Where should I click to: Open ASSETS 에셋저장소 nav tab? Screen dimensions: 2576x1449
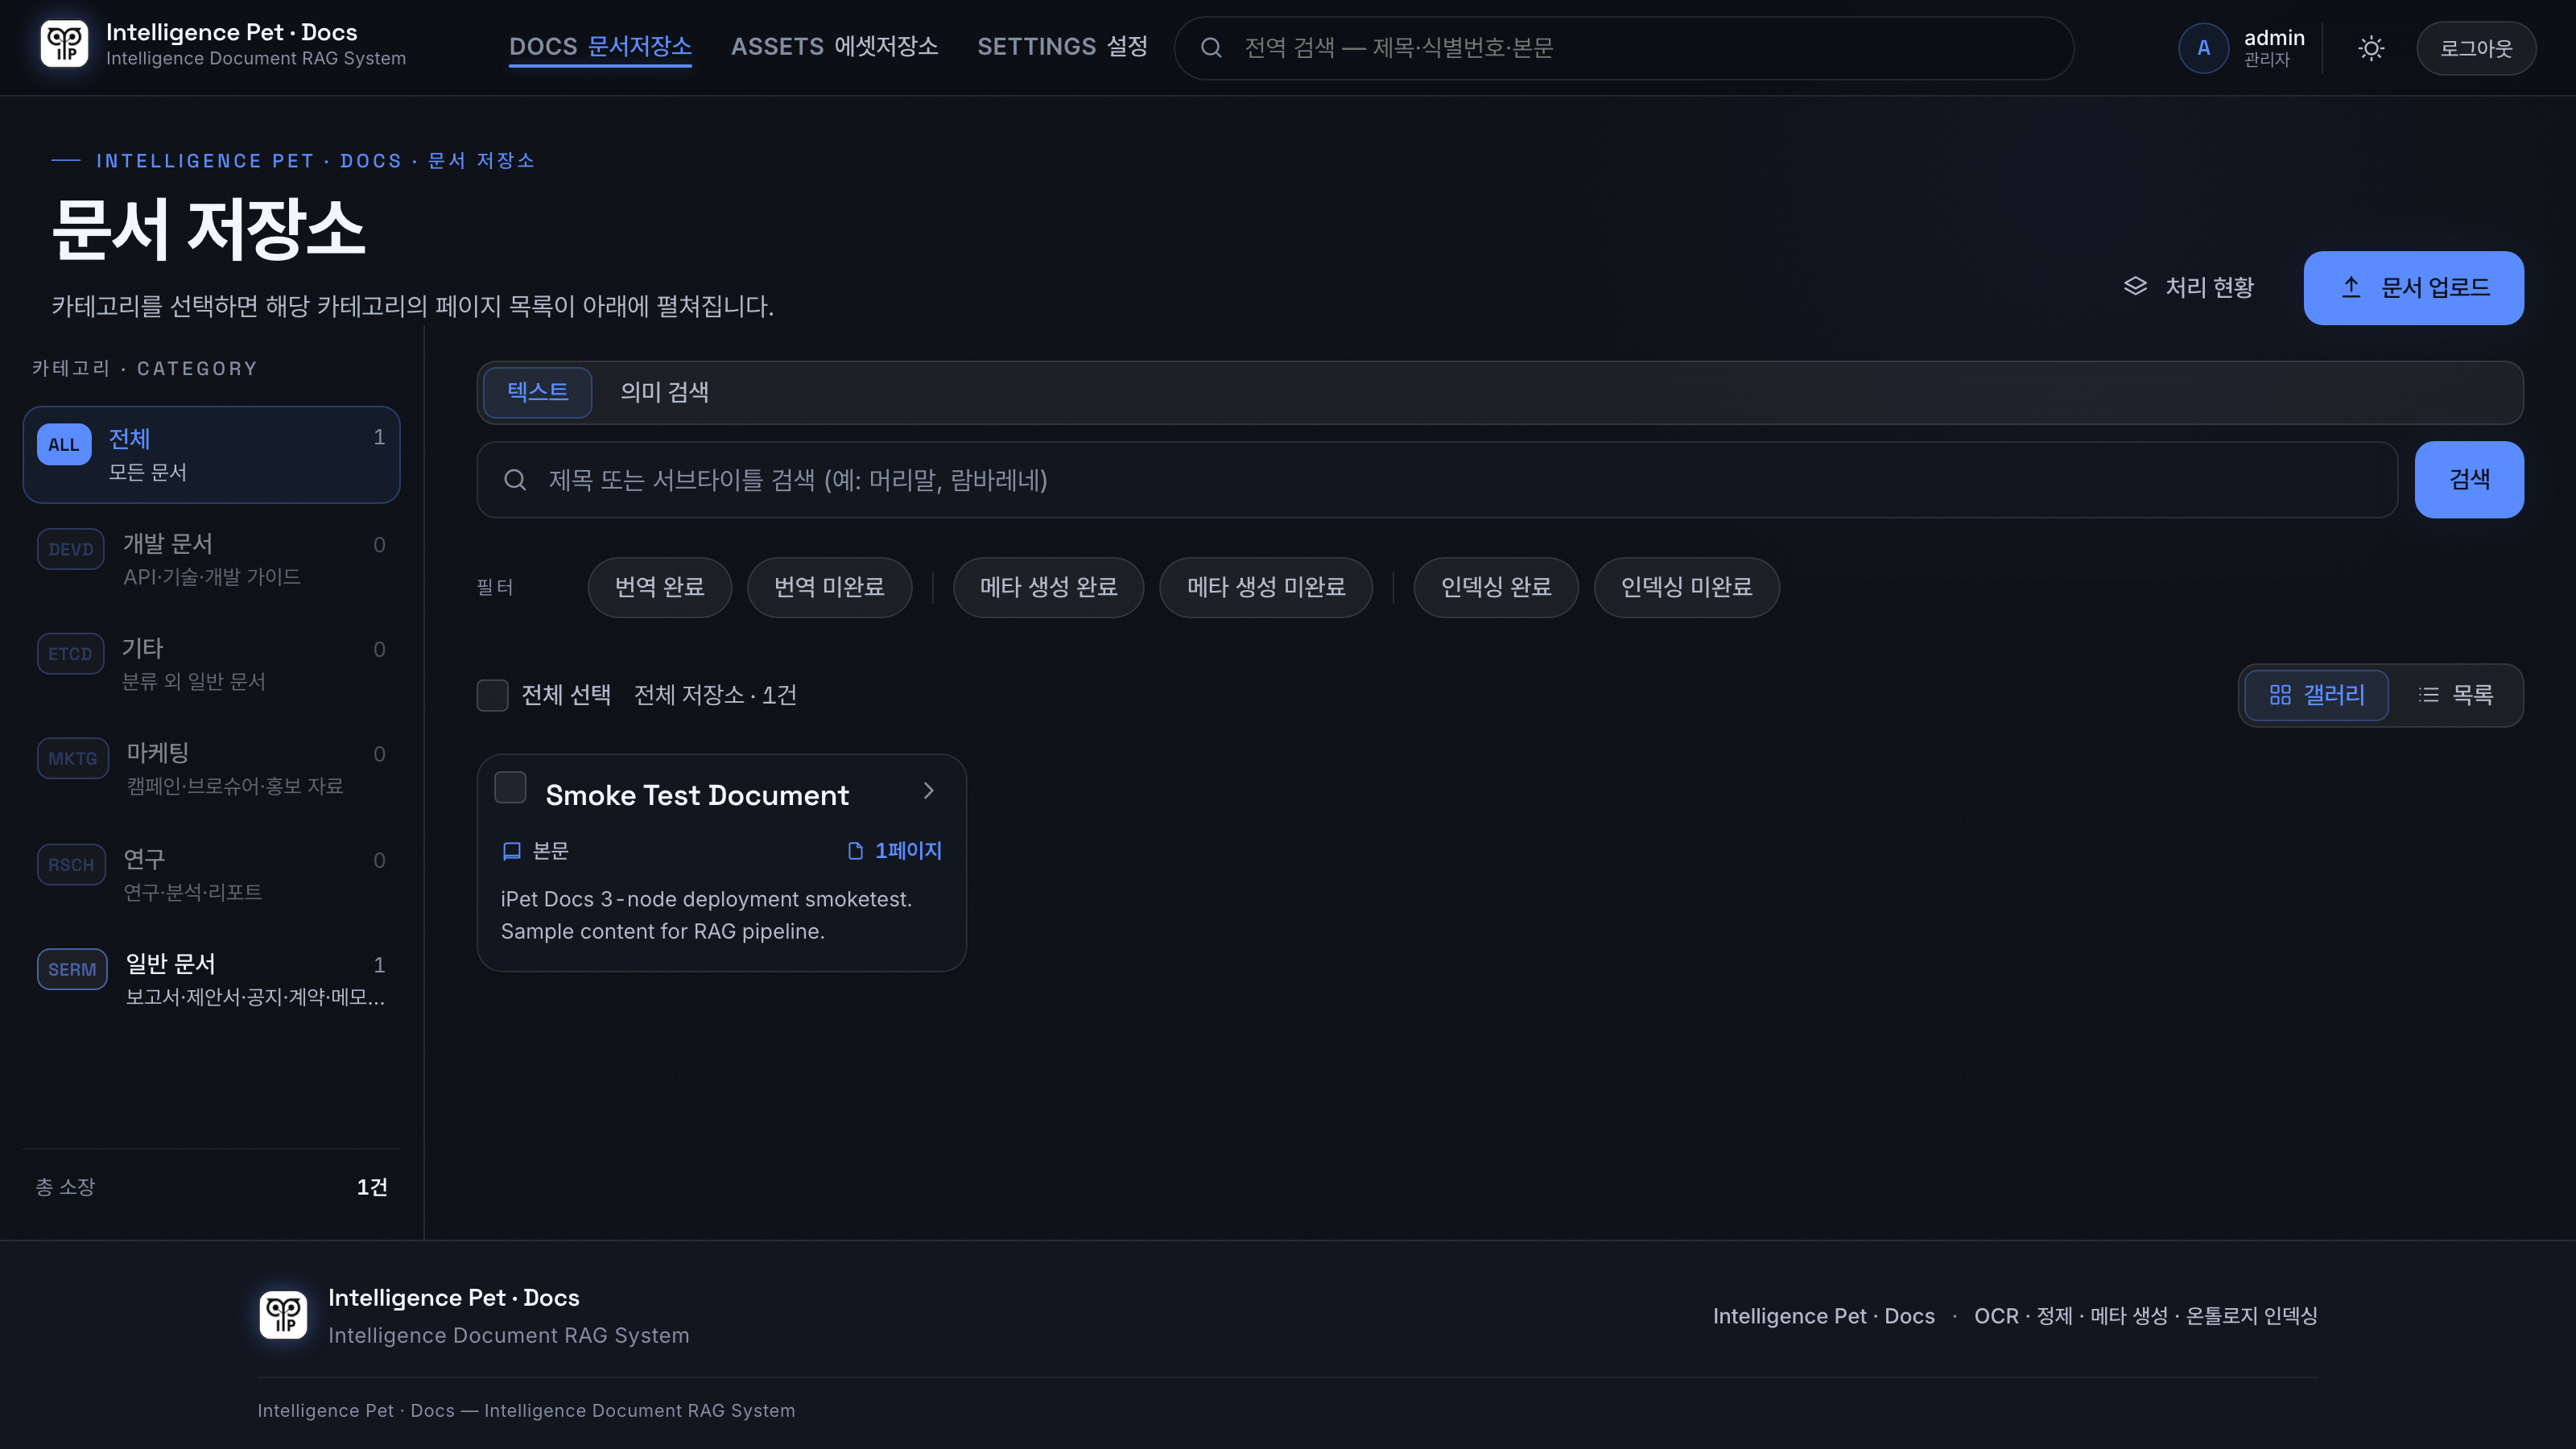834,47
